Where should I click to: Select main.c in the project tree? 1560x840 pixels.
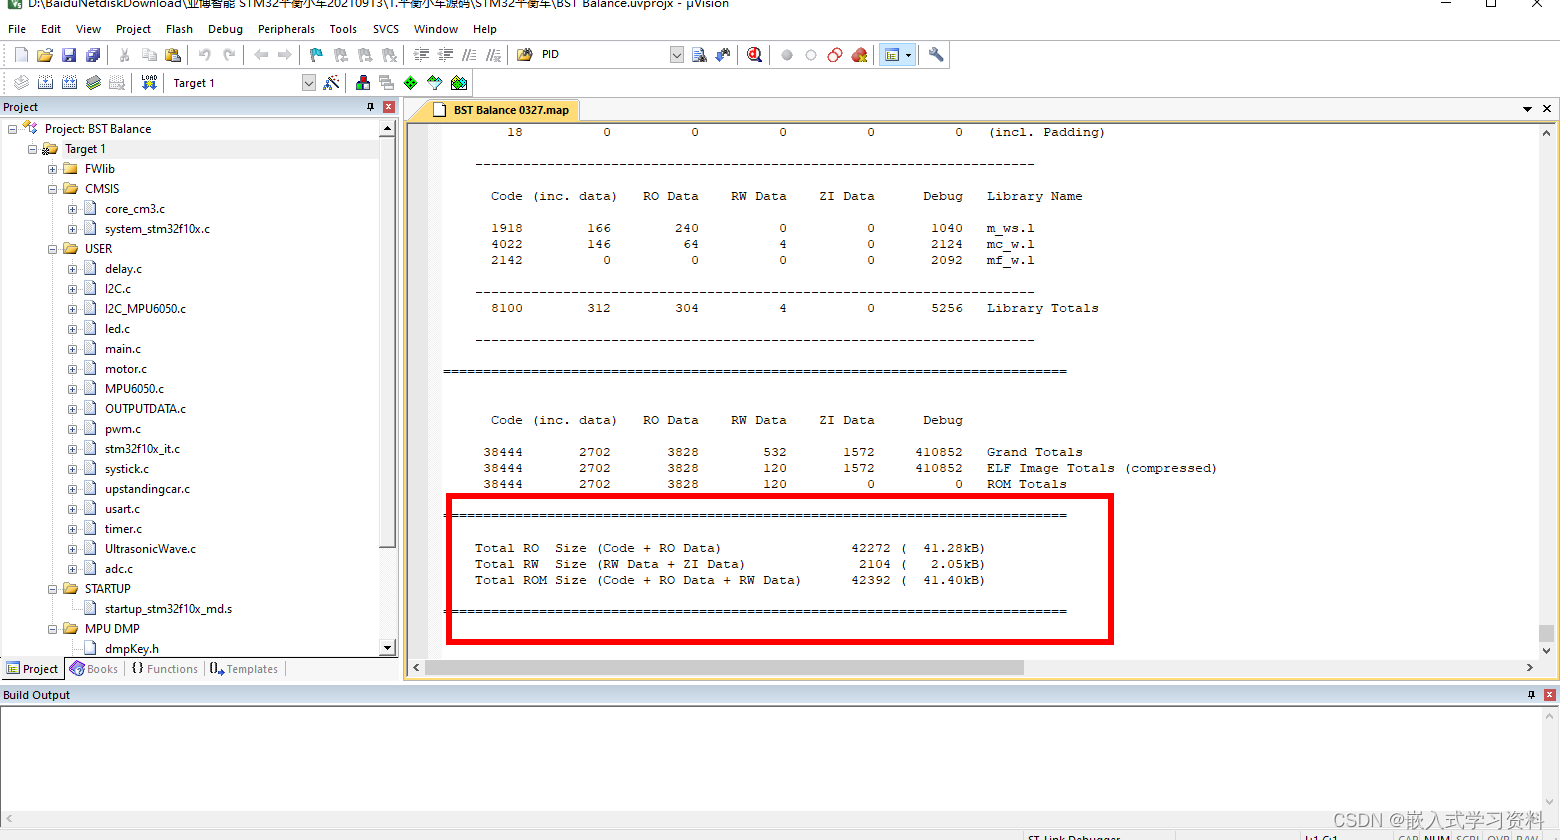coord(122,348)
